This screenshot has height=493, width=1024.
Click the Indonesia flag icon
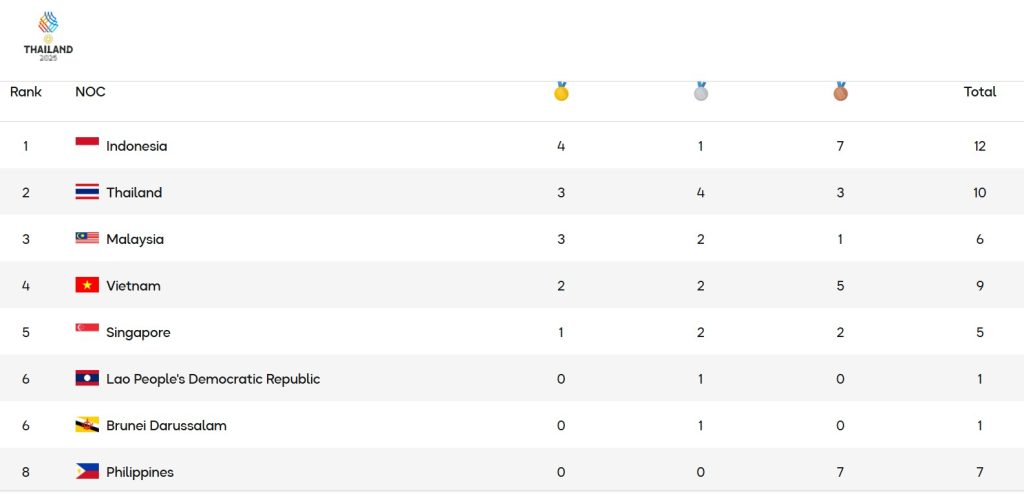tap(87, 145)
